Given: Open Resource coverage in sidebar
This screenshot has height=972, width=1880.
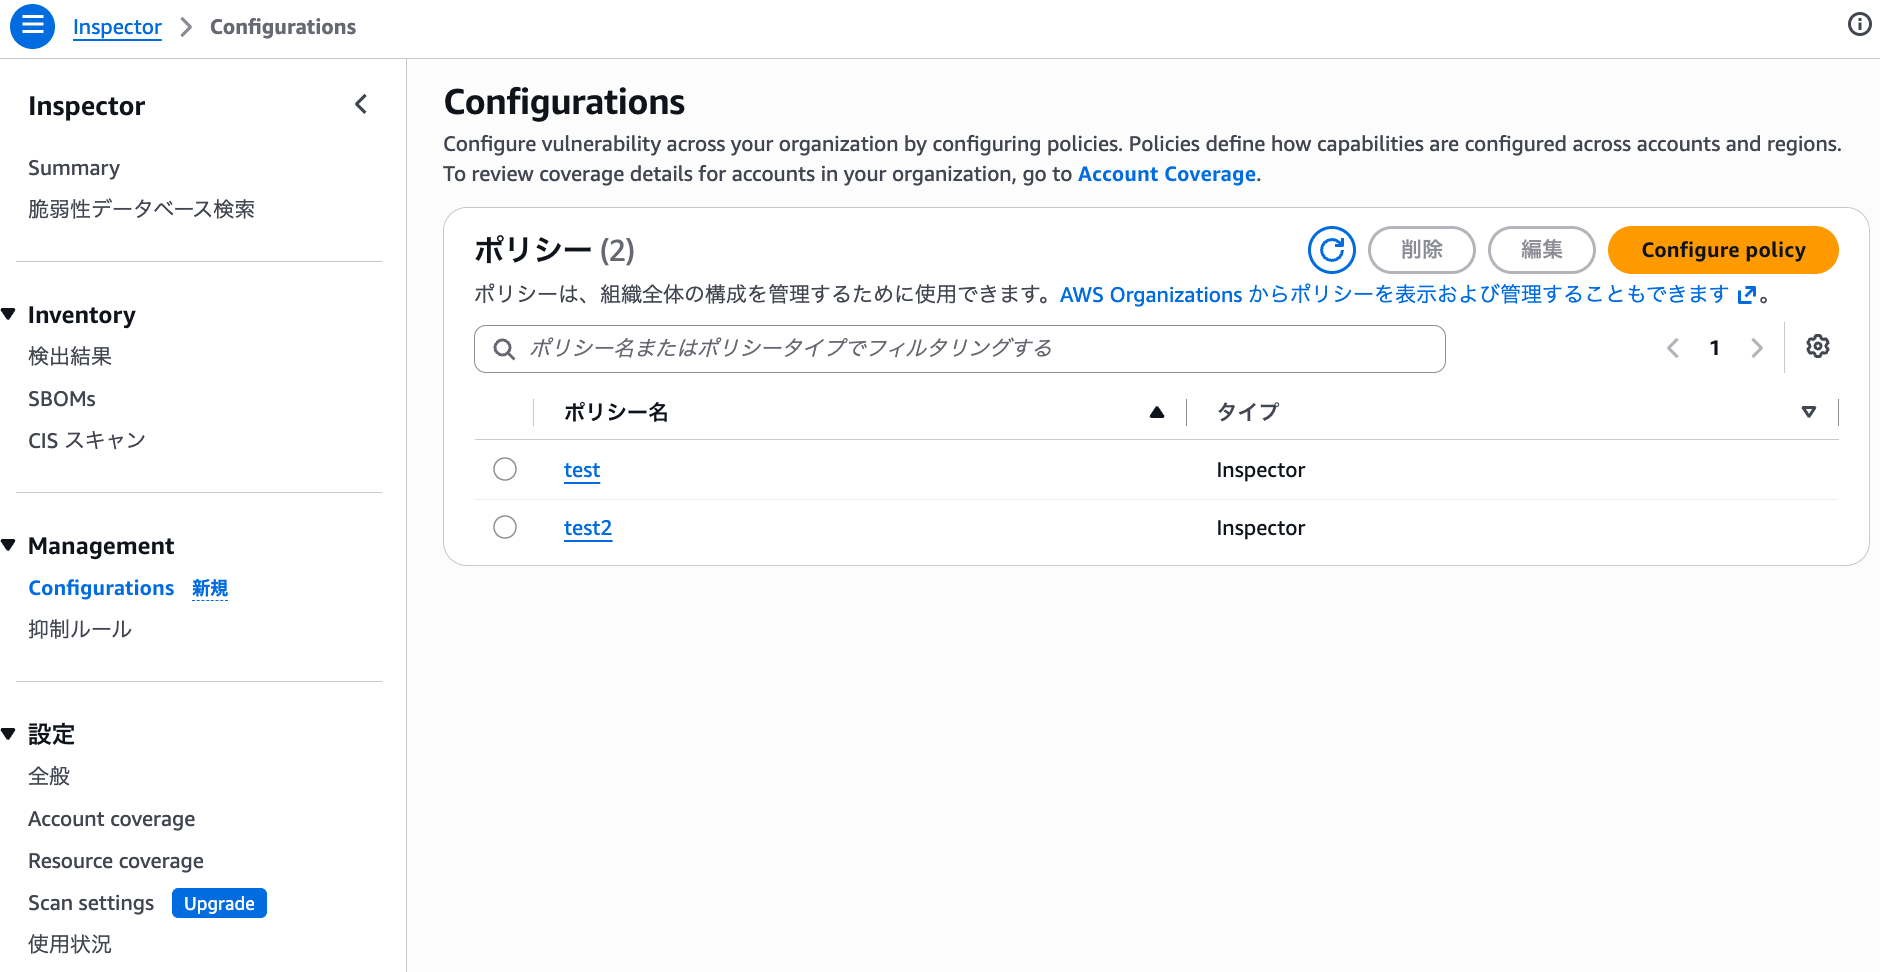Looking at the screenshot, I should (x=116, y=861).
